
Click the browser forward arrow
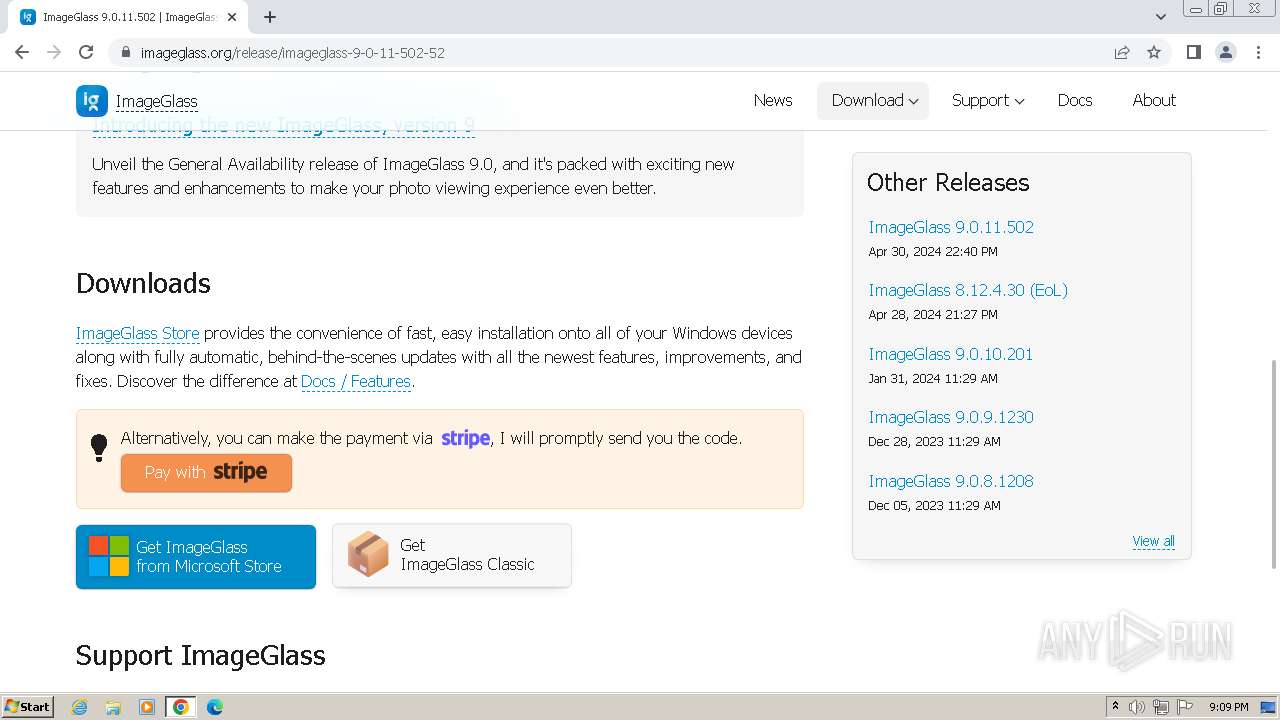(x=54, y=52)
